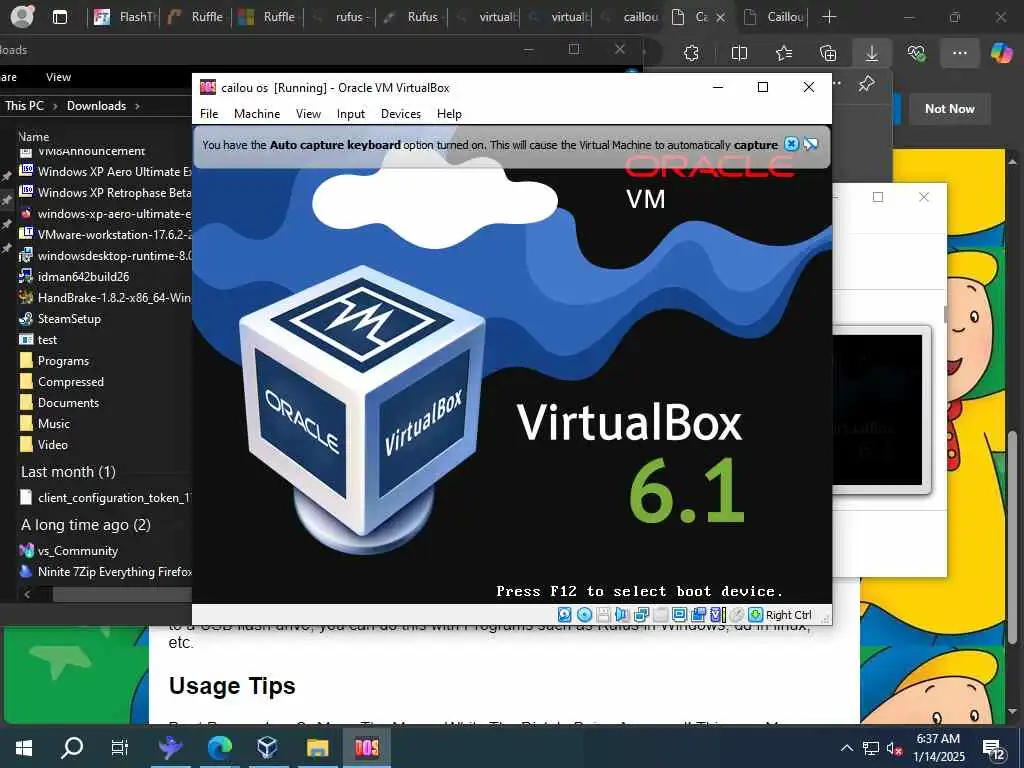Open Edge Favorites star icon
Image resolution: width=1024 pixels, height=768 pixels.
point(784,53)
